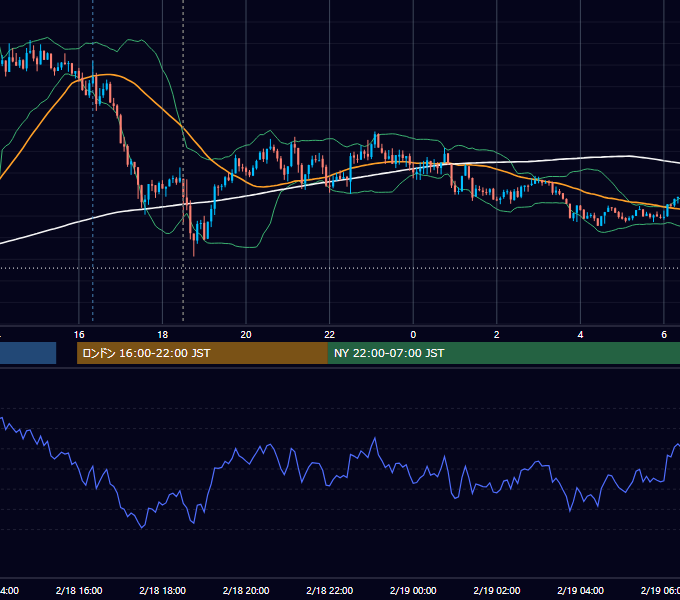Click hour label 22 on chart axis

(330, 335)
